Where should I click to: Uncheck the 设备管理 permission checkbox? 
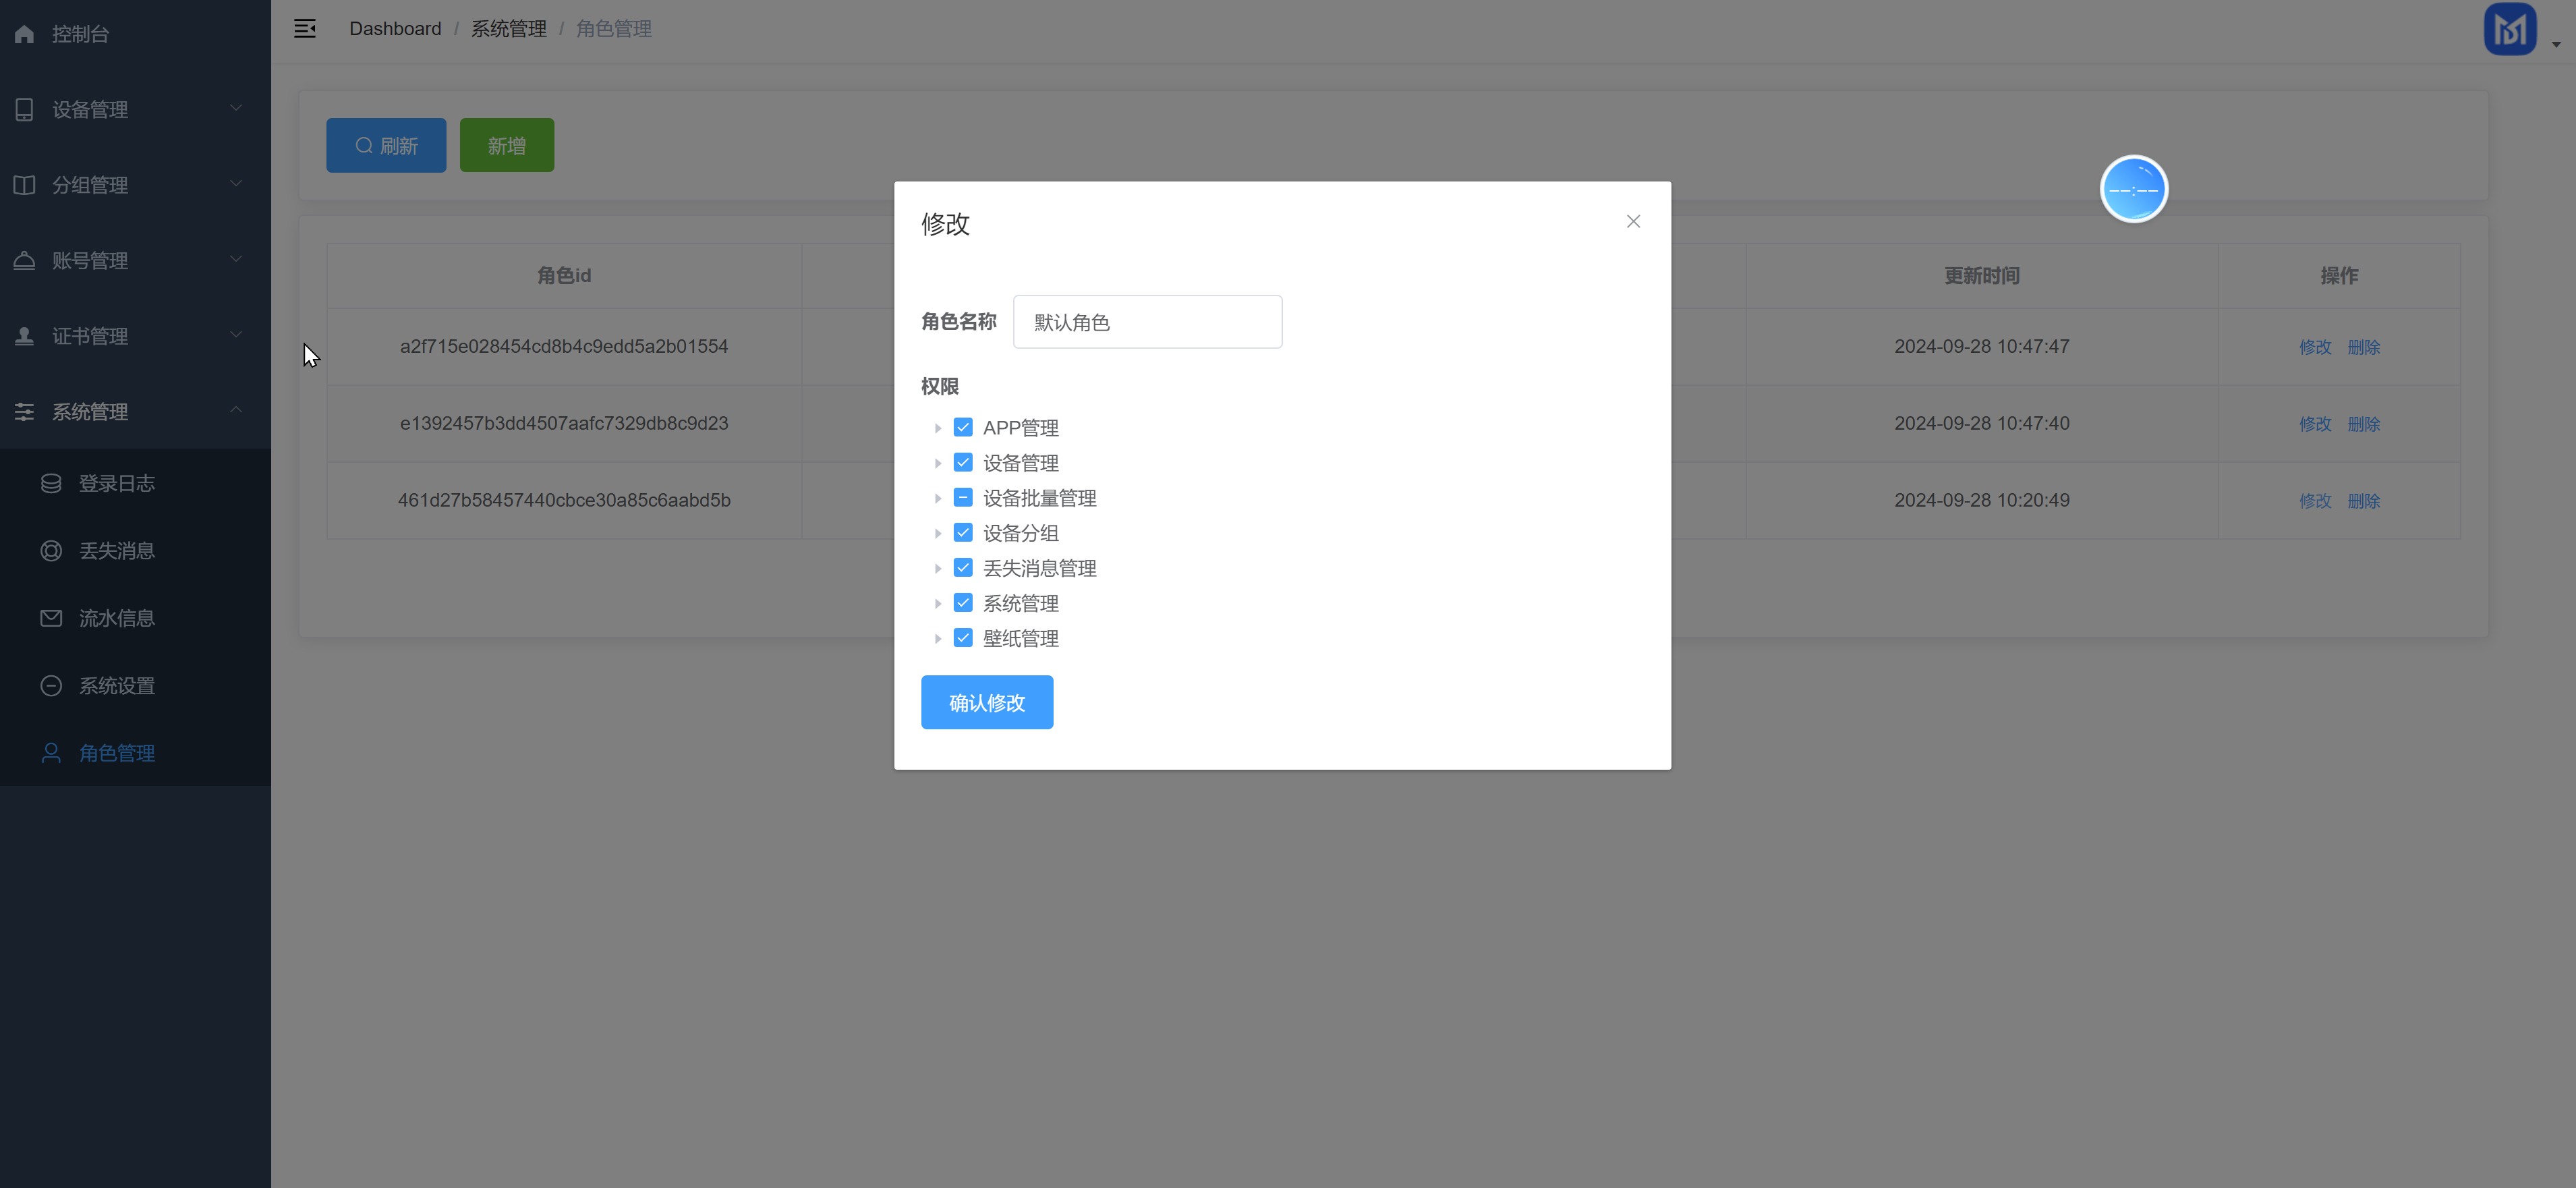(x=963, y=462)
